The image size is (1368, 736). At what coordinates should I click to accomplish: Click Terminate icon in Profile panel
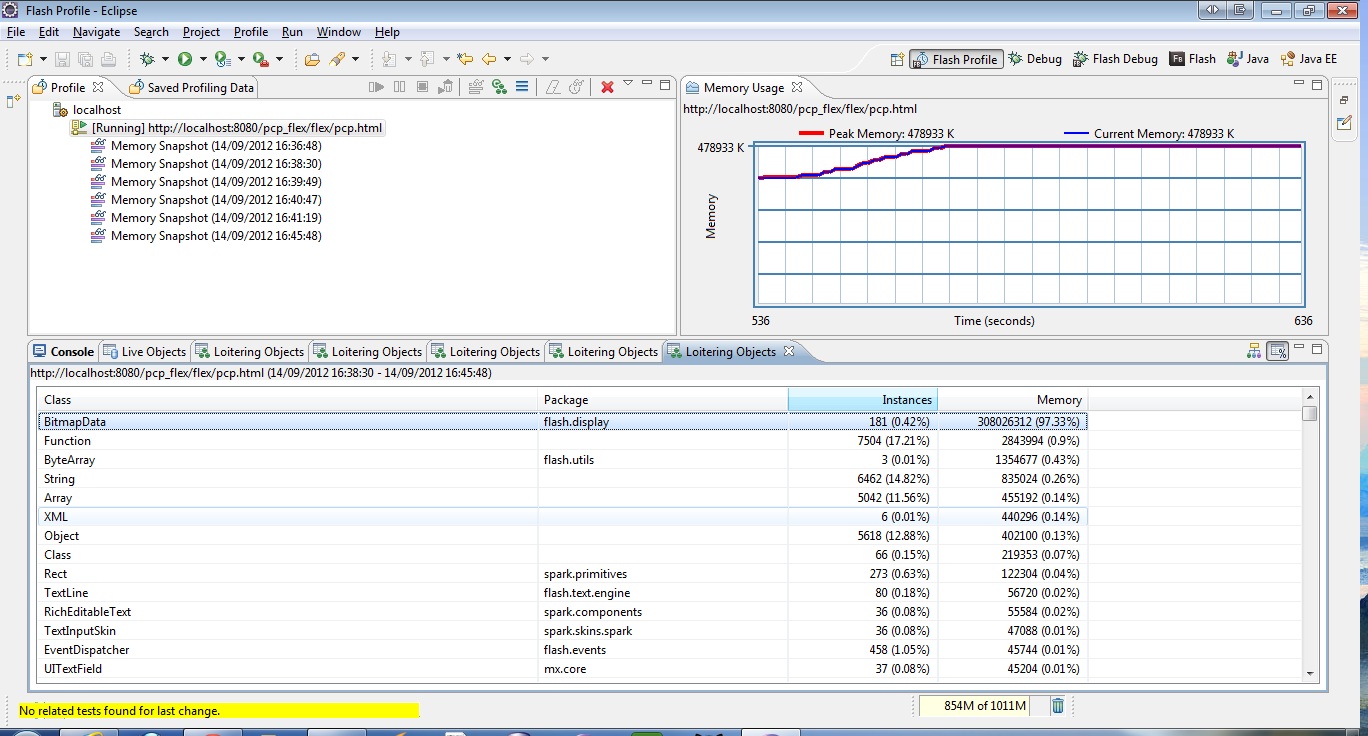423,87
